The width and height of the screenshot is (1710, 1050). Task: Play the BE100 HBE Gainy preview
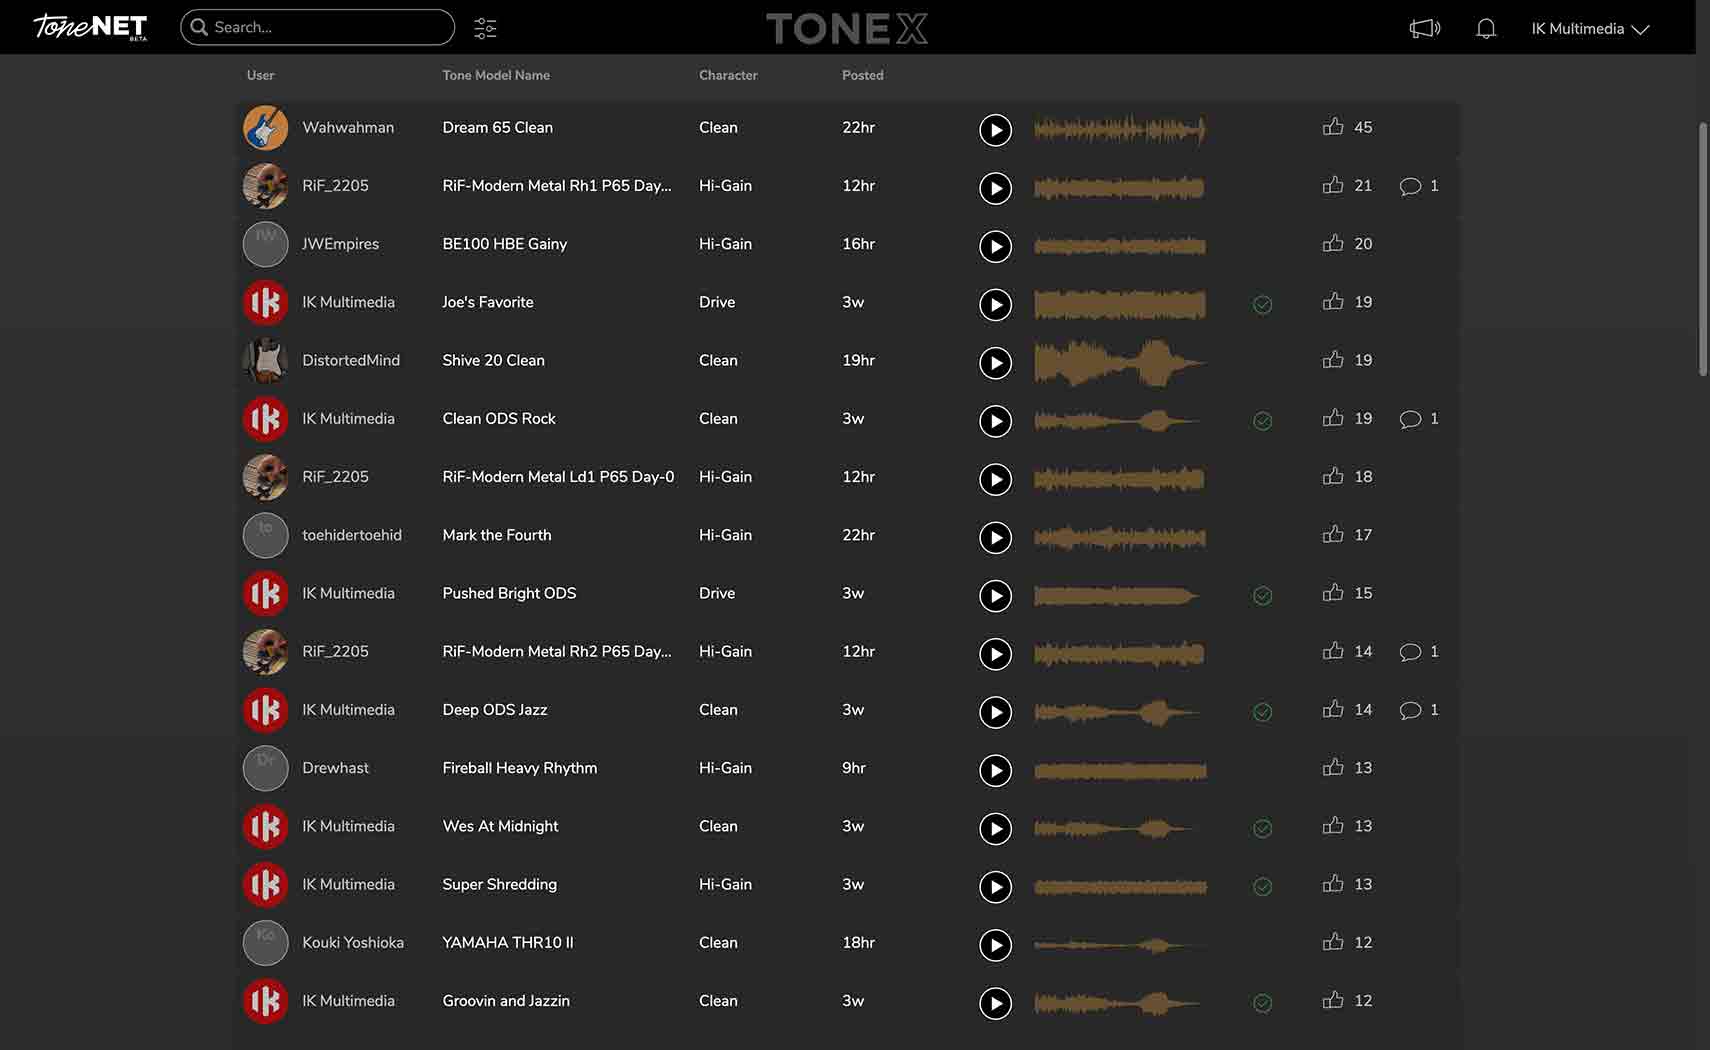click(995, 246)
